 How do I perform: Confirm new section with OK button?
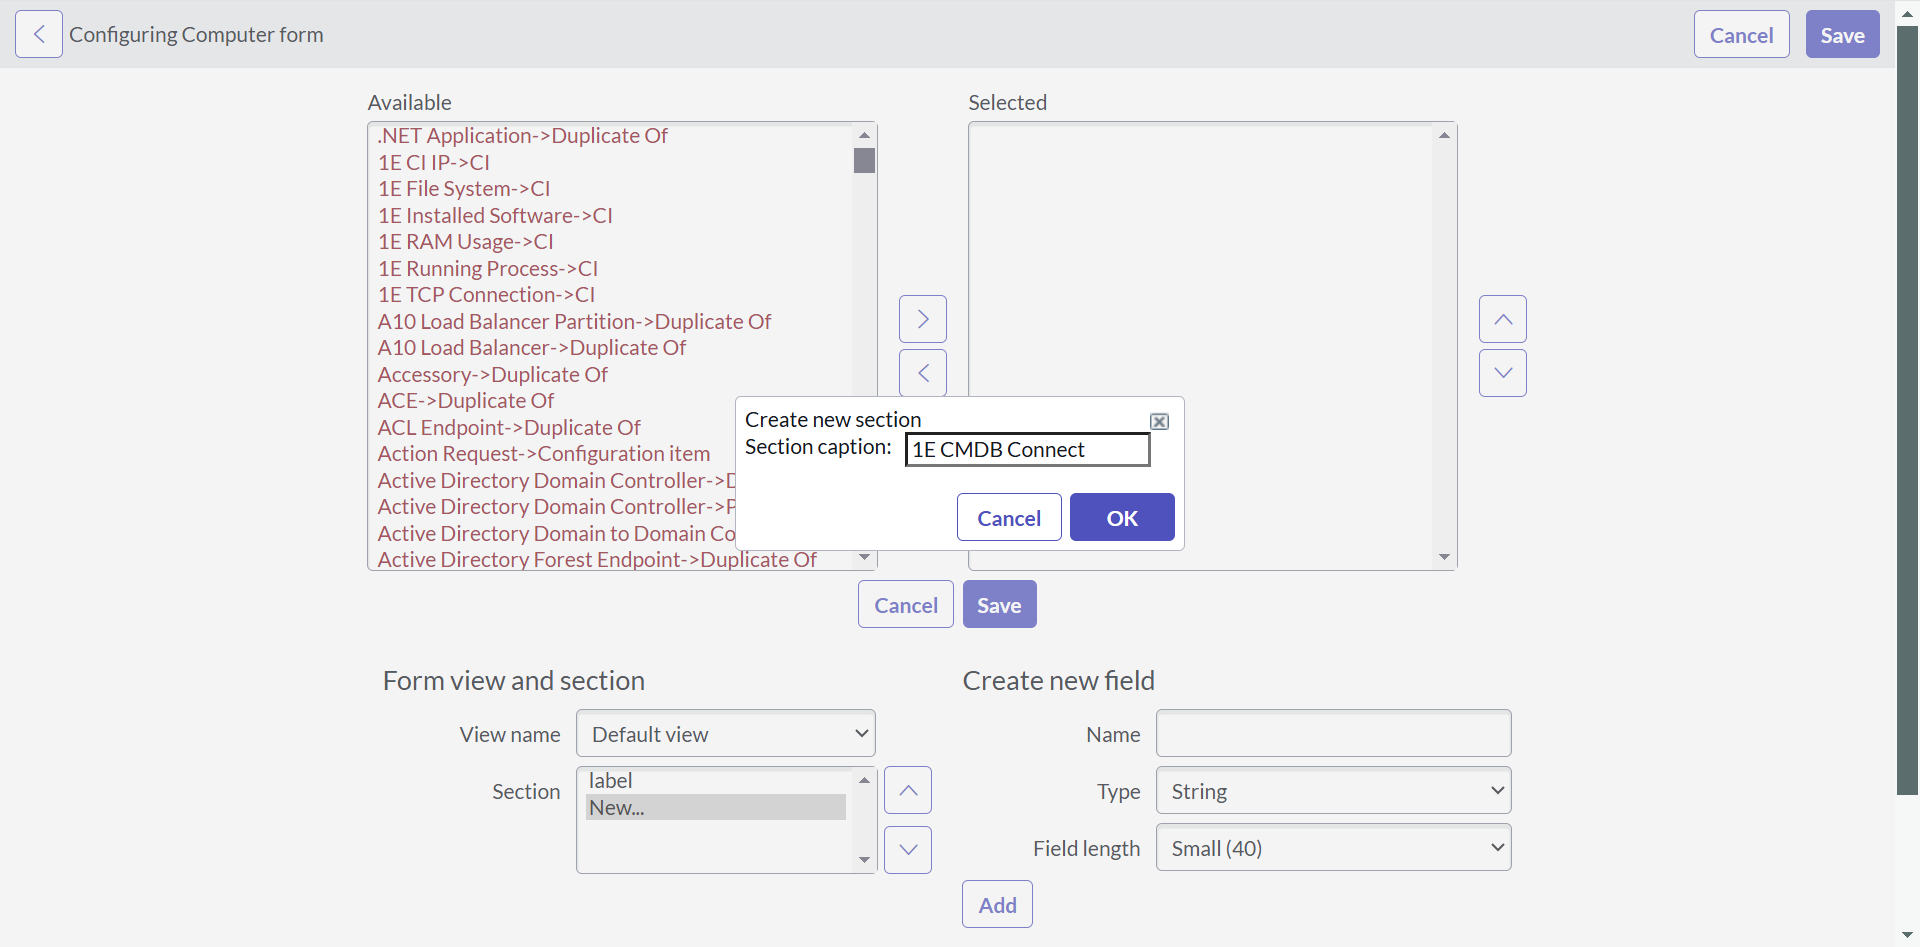point(1121,518)
